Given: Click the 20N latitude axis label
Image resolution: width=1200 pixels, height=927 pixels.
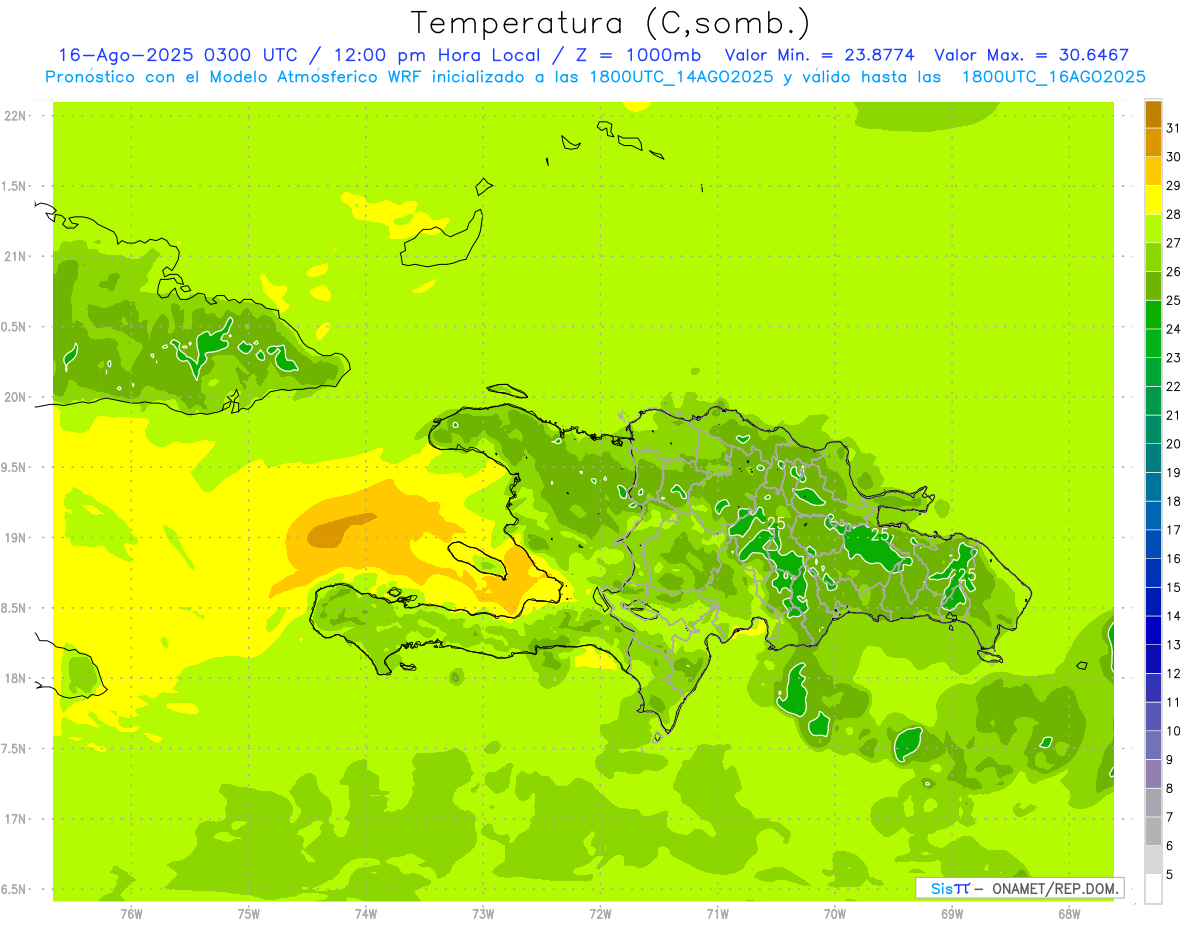Looking at the screenshot, I should click(x=16, y=397).
